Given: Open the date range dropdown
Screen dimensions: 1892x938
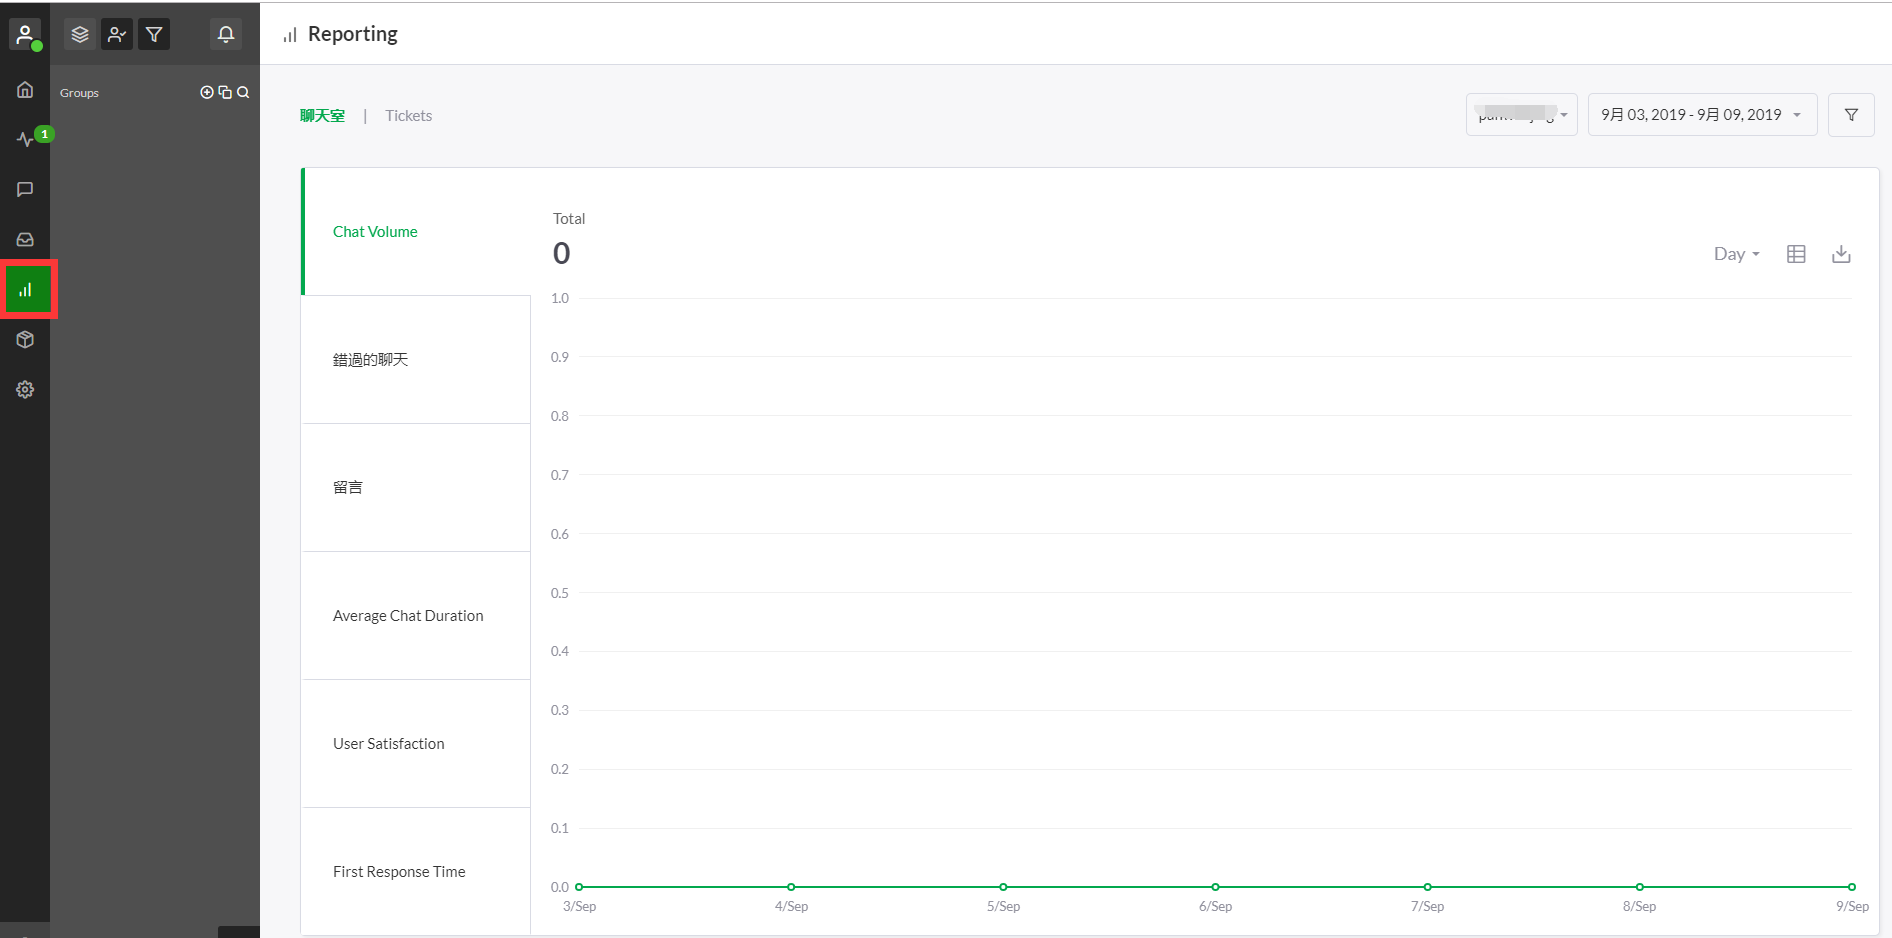Looking at the screenshot, I should 1701,115.
